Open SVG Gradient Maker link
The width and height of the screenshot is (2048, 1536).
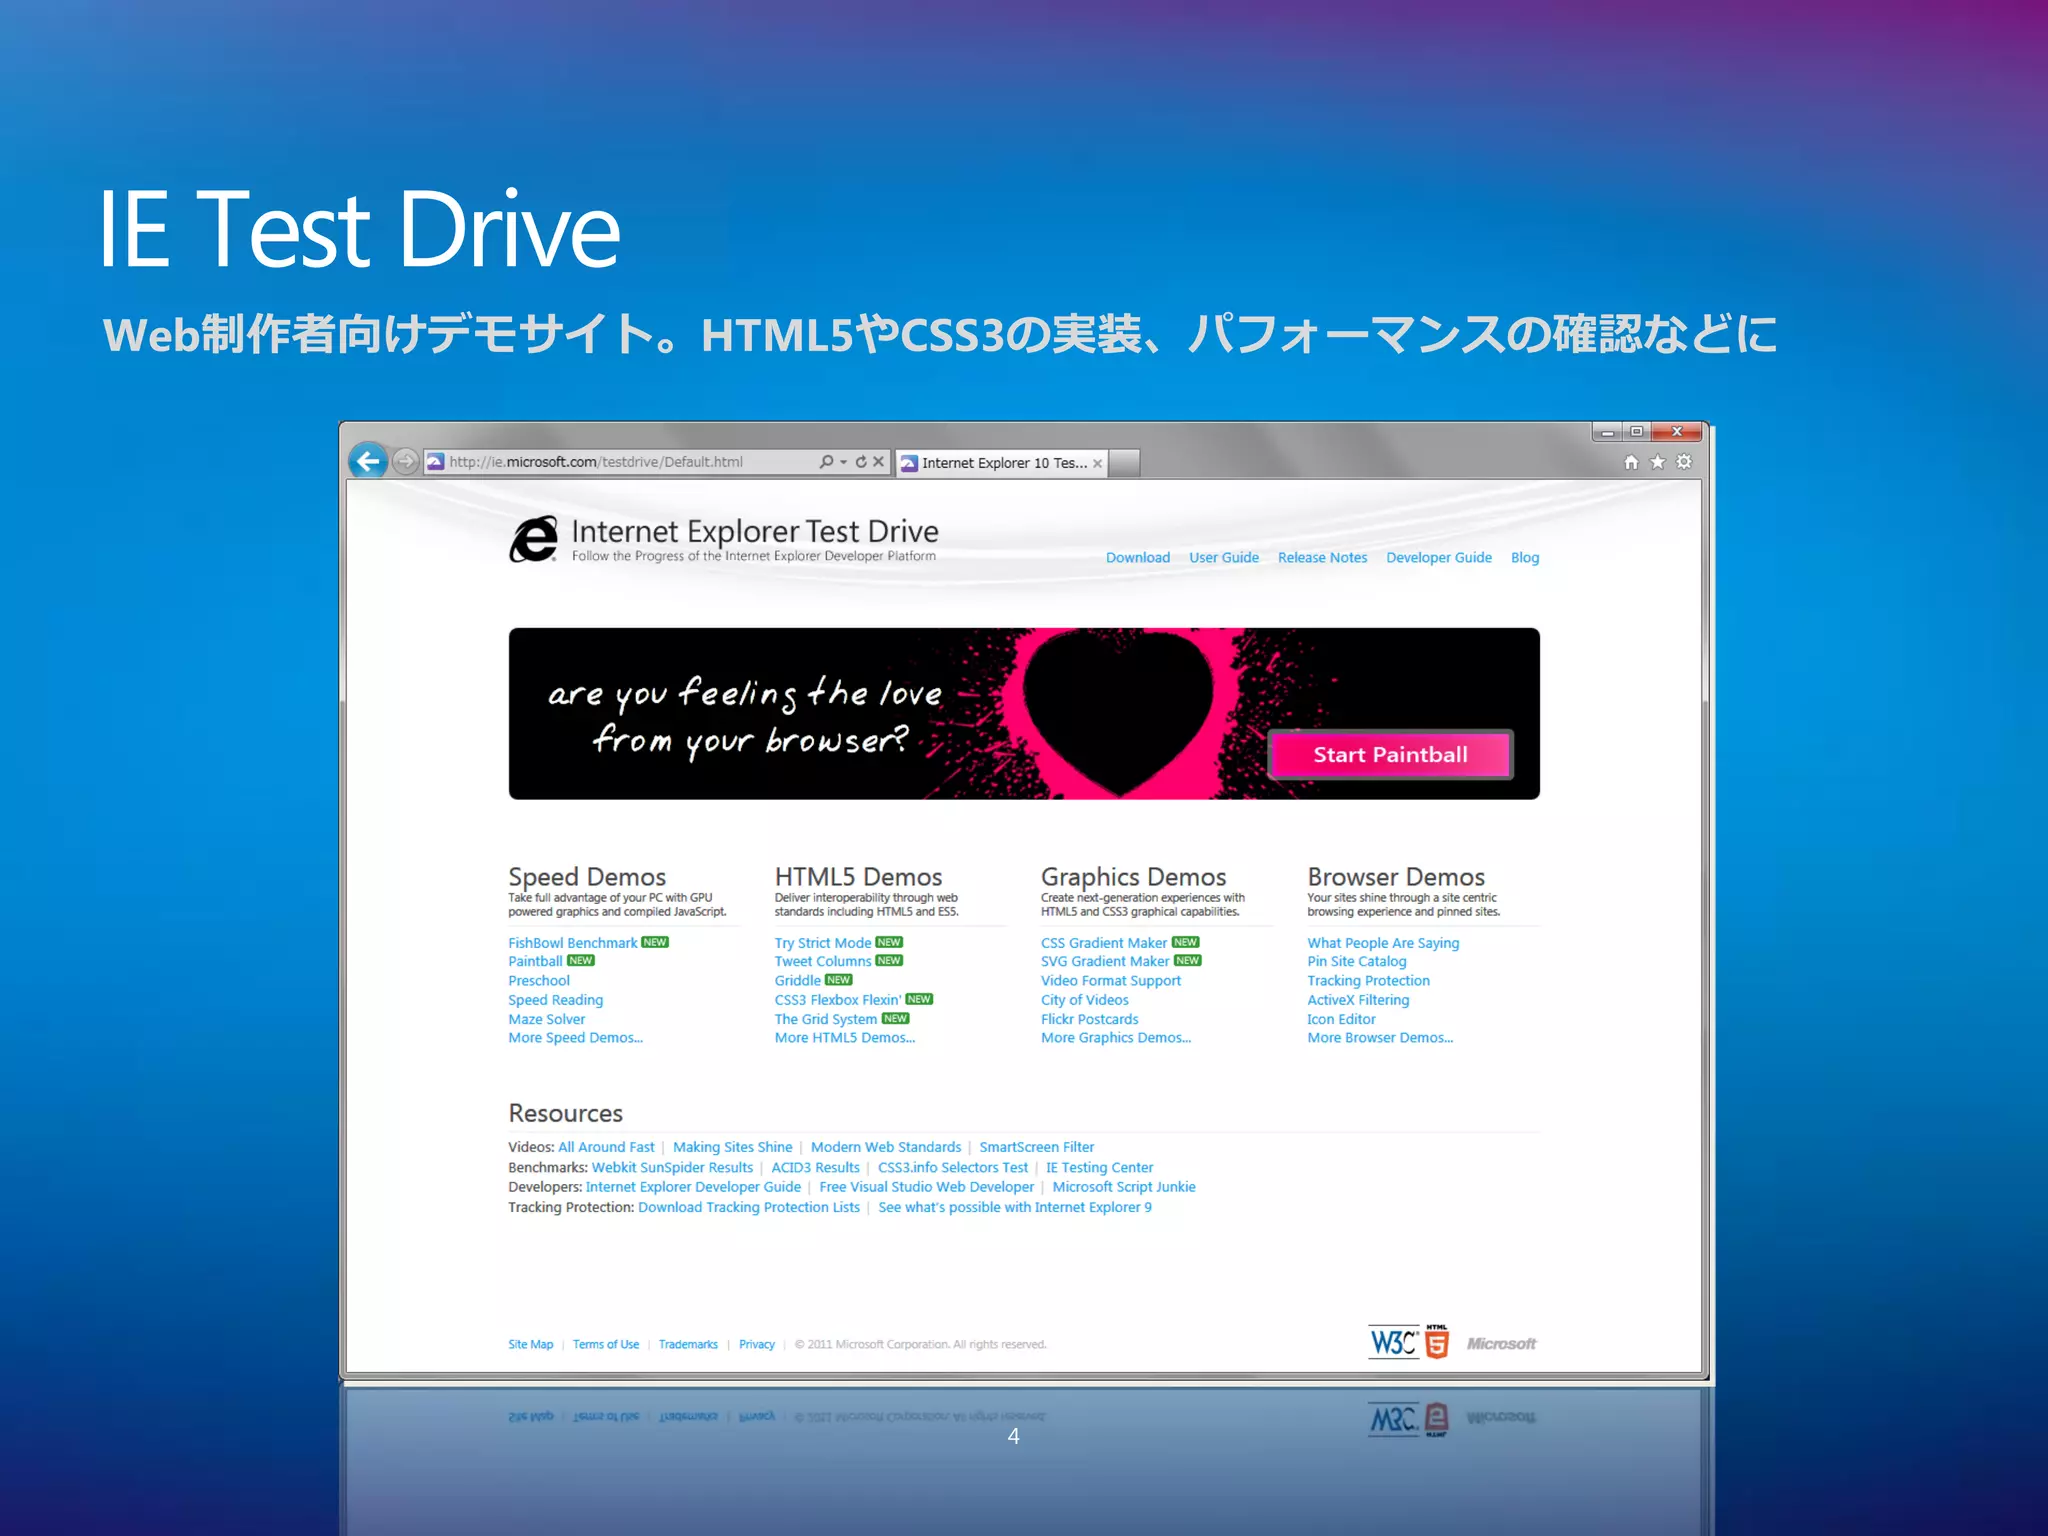tap(1104, 961)
